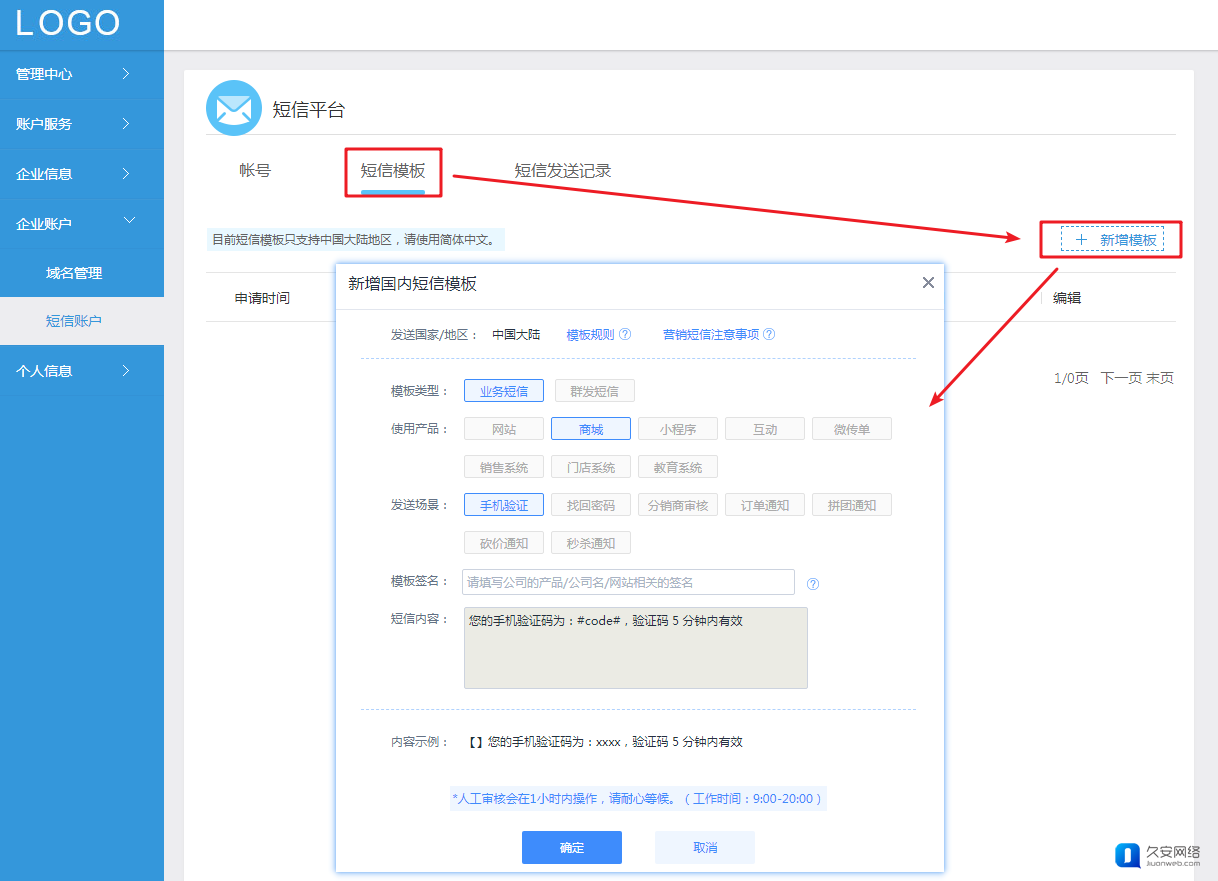Open 域名管理 in sidebar
Image resolution: width=1218 pixels, height=881 pixels.
coord(74,273)
